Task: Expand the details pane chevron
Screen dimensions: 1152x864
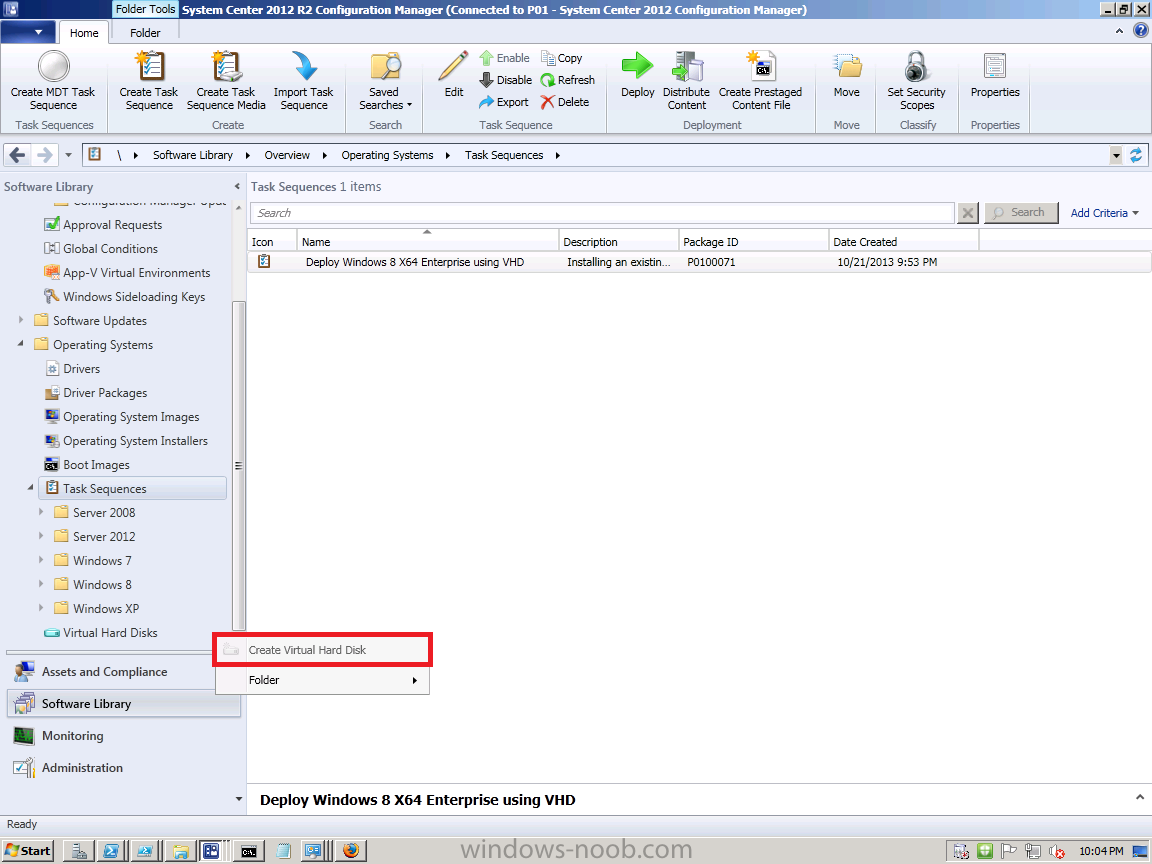Action: point(1140,798)
